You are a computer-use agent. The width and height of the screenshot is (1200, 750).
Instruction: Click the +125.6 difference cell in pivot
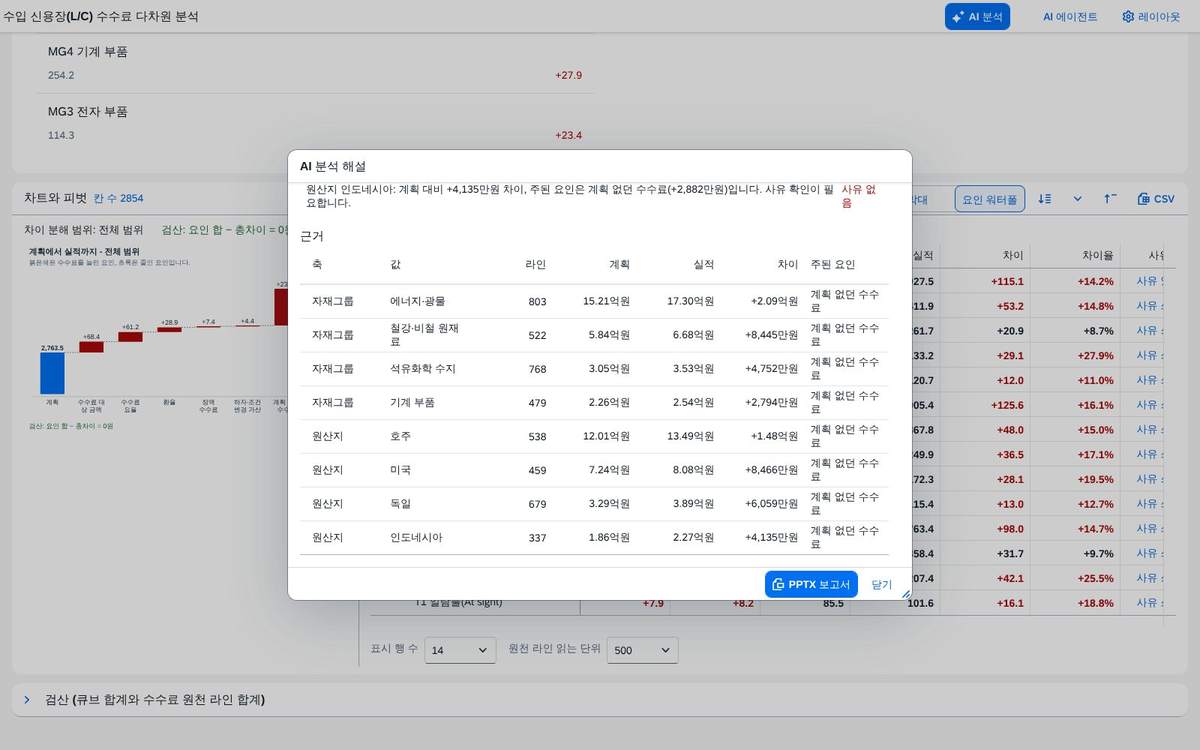click(1007, 405)
